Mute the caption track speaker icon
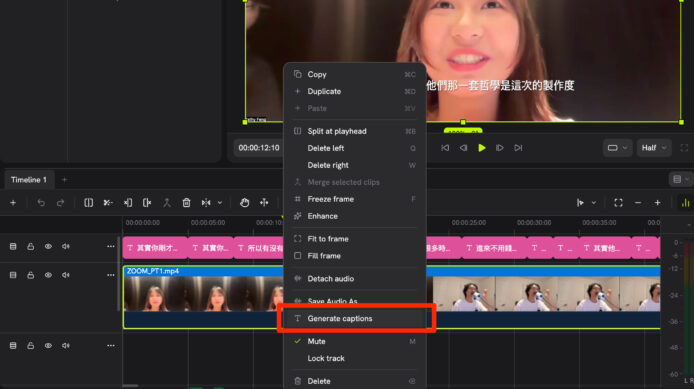Image resolution: width=694 pixels, height=389 pixels. [66, 246]
